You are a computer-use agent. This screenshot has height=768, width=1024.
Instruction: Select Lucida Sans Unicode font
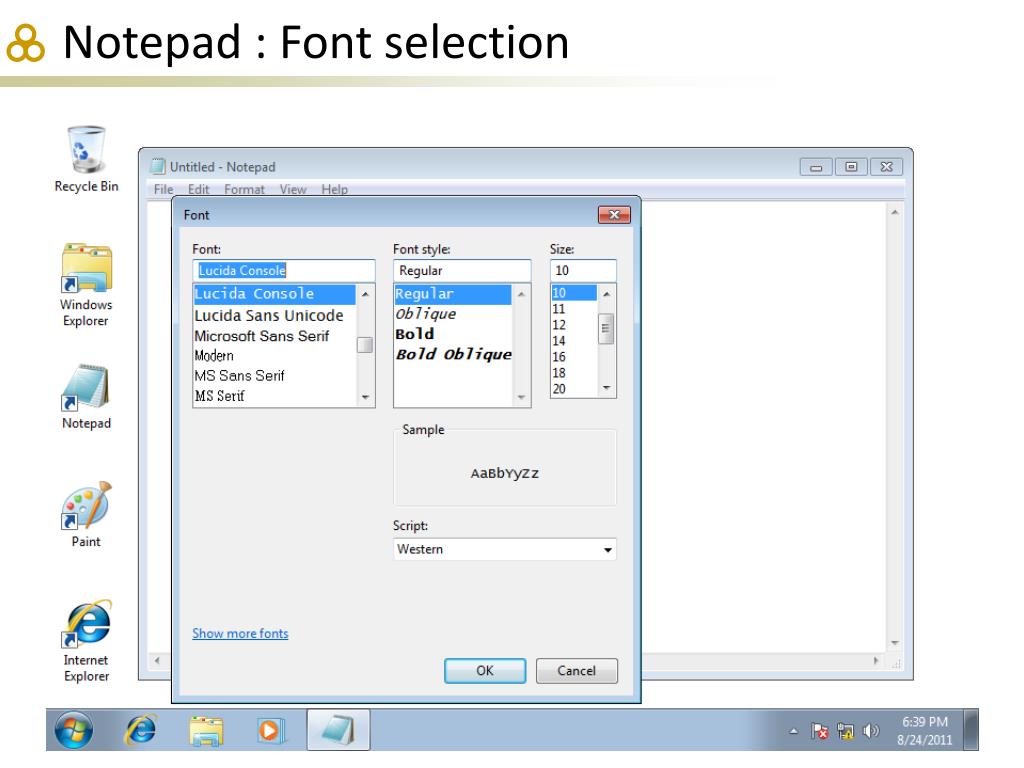tap(275, 315)
